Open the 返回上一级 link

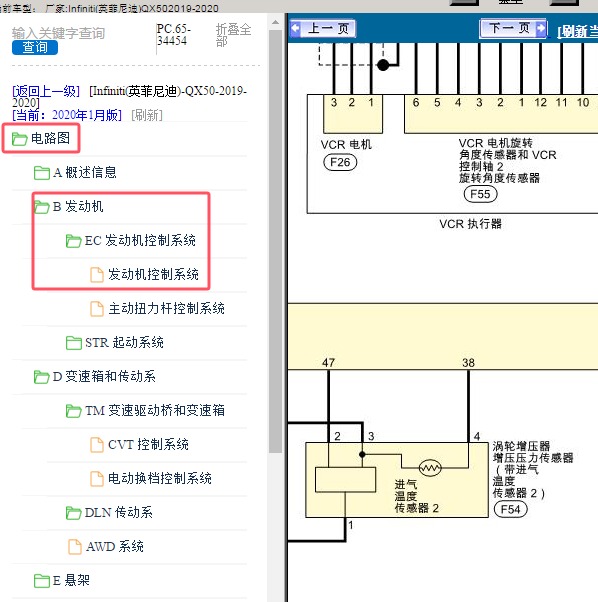pos(46,91)
